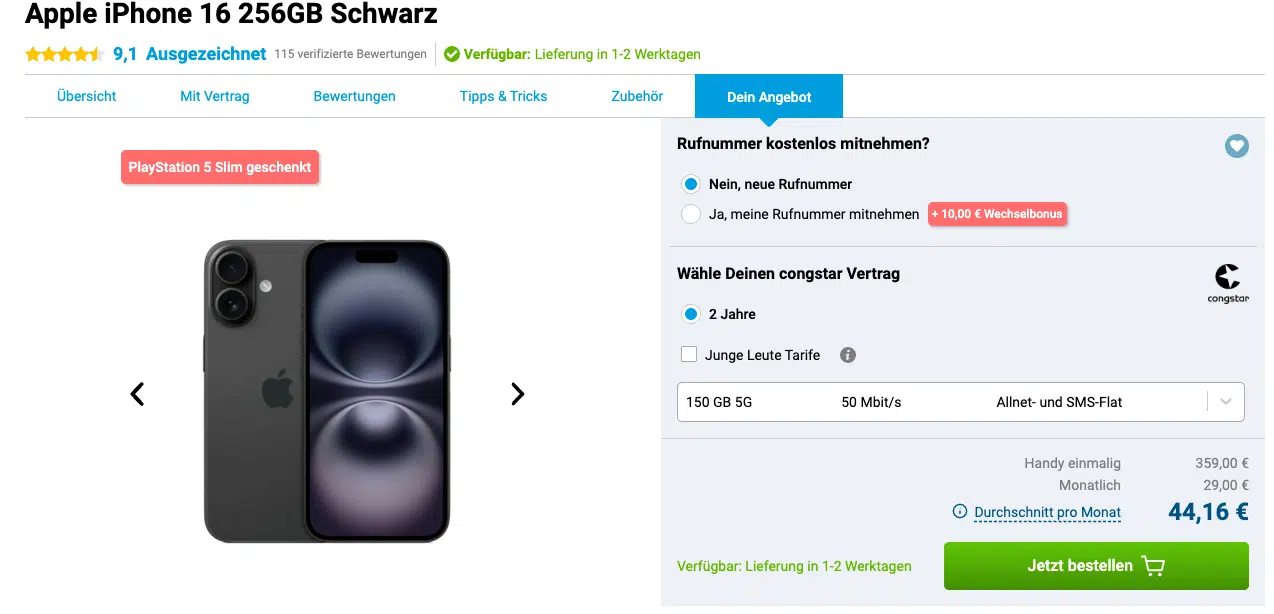Click the iPhone 16 product image

click(327, 392)
